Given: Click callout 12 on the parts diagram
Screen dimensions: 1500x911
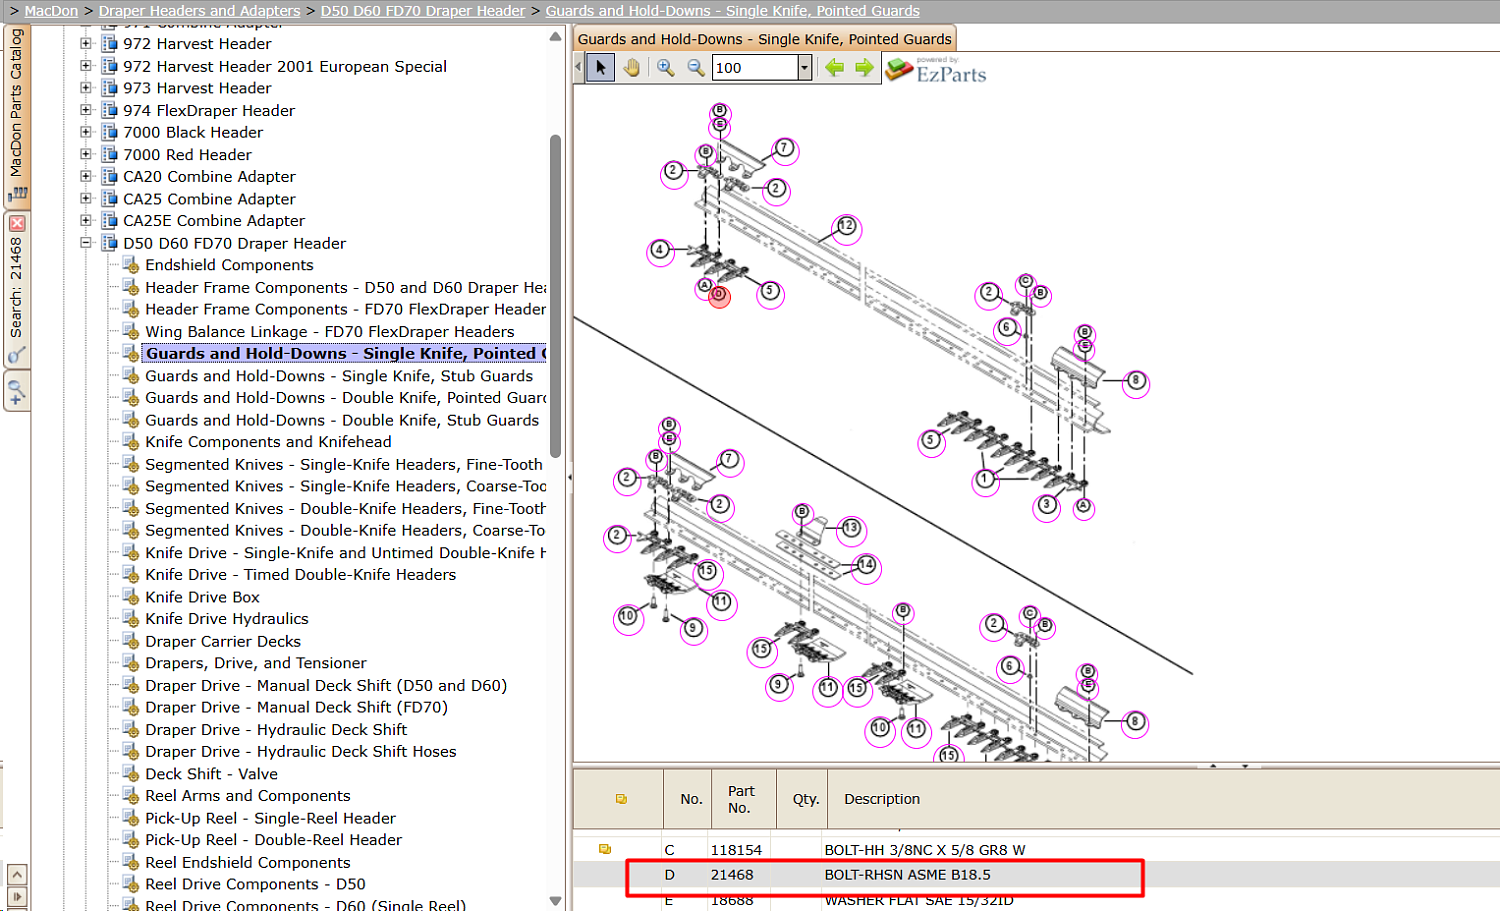Looking at the screenshot, I should tap(847, 226).
